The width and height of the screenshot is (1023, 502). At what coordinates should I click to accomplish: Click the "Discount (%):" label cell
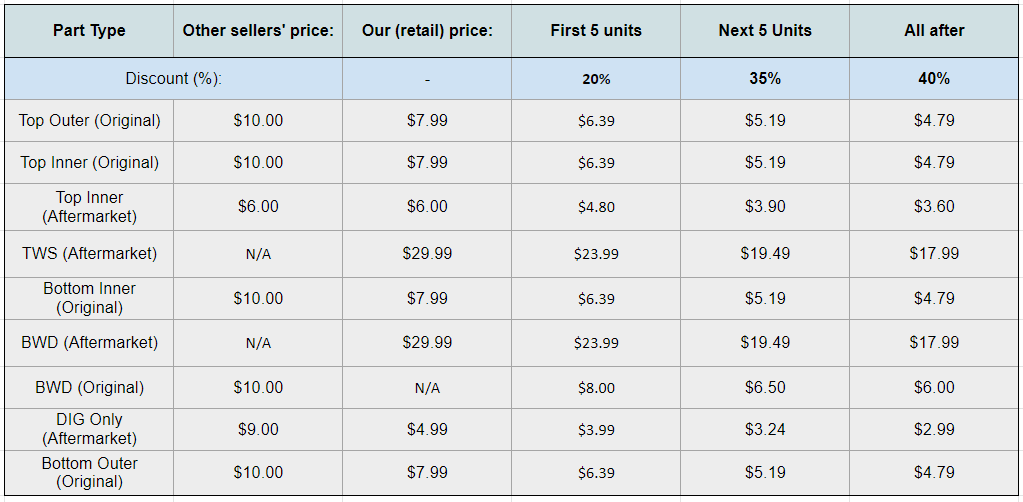point(174,78)
